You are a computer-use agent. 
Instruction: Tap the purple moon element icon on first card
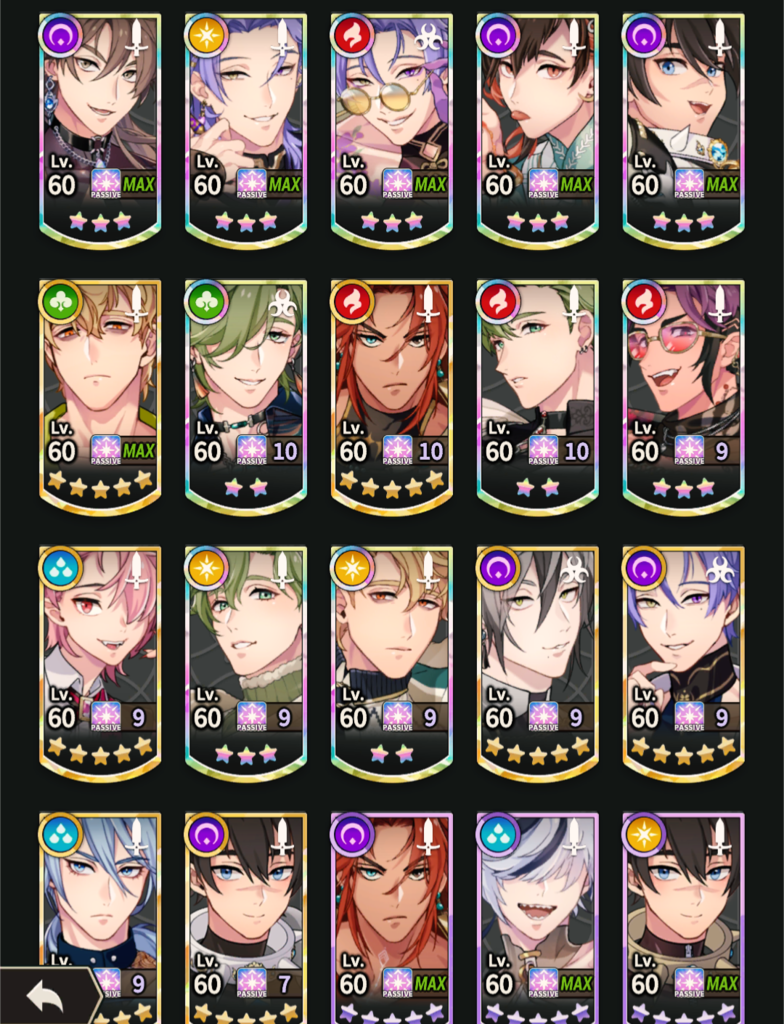[61, 34]
